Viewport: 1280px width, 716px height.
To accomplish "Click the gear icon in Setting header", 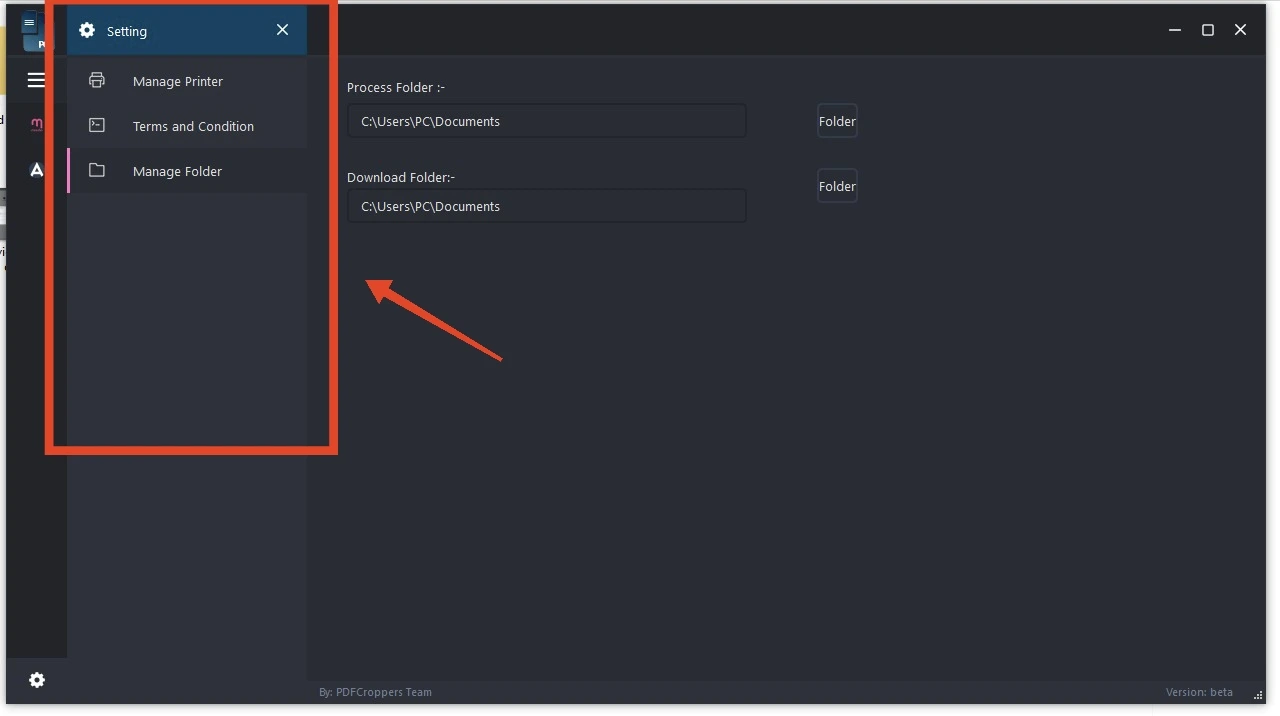I will pyautogui.click(x=87, y=30).
